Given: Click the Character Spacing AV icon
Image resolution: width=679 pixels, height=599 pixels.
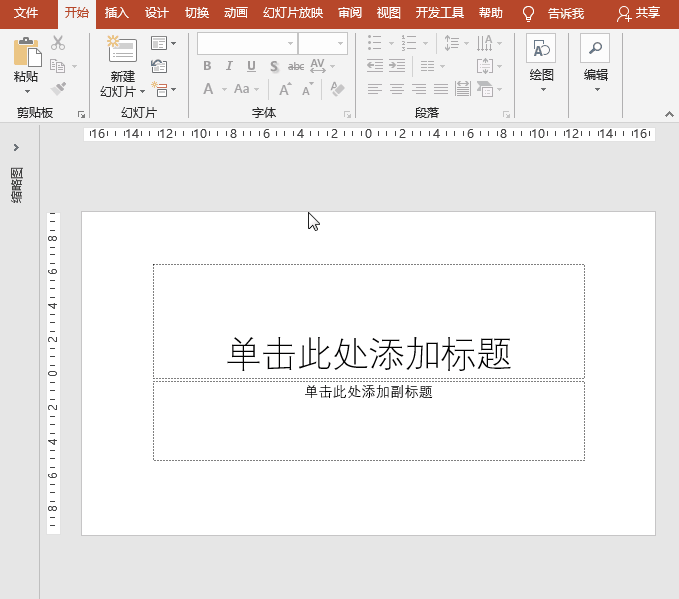Looking at the screenshot, I should click(x=318, y=66).
